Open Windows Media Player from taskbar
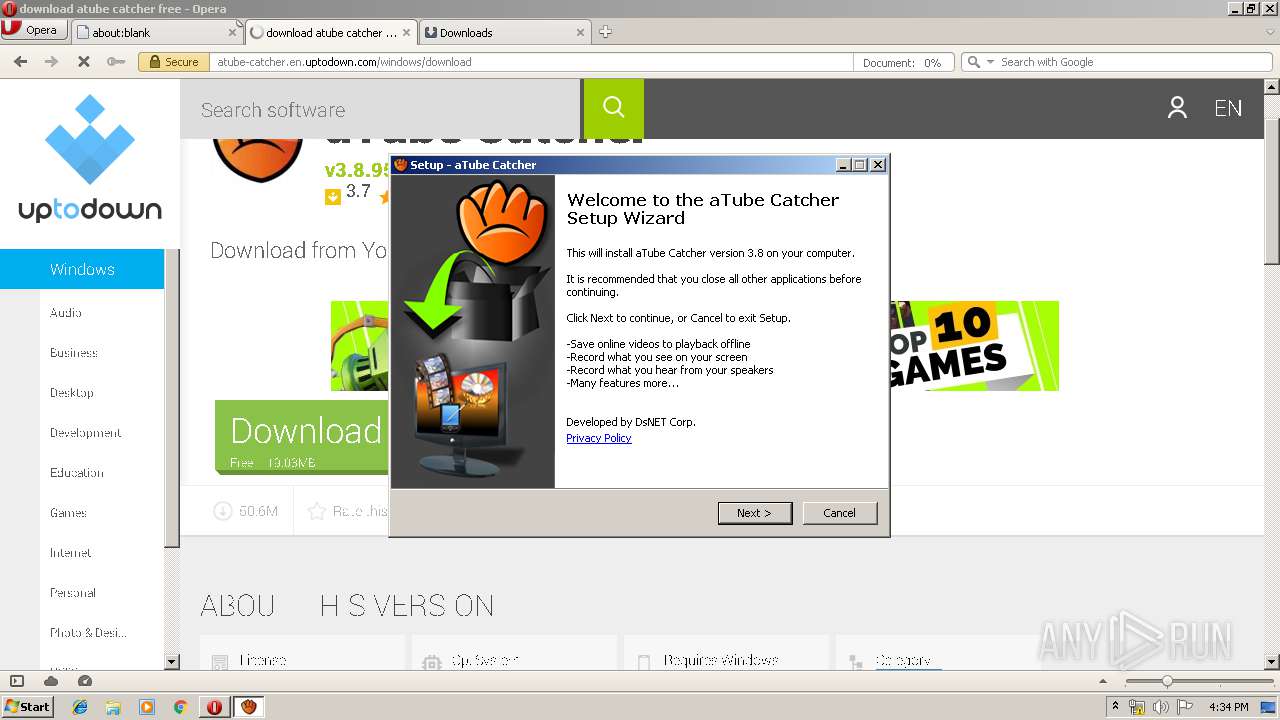Screen dimensions: 1280x720 point(147,707)
